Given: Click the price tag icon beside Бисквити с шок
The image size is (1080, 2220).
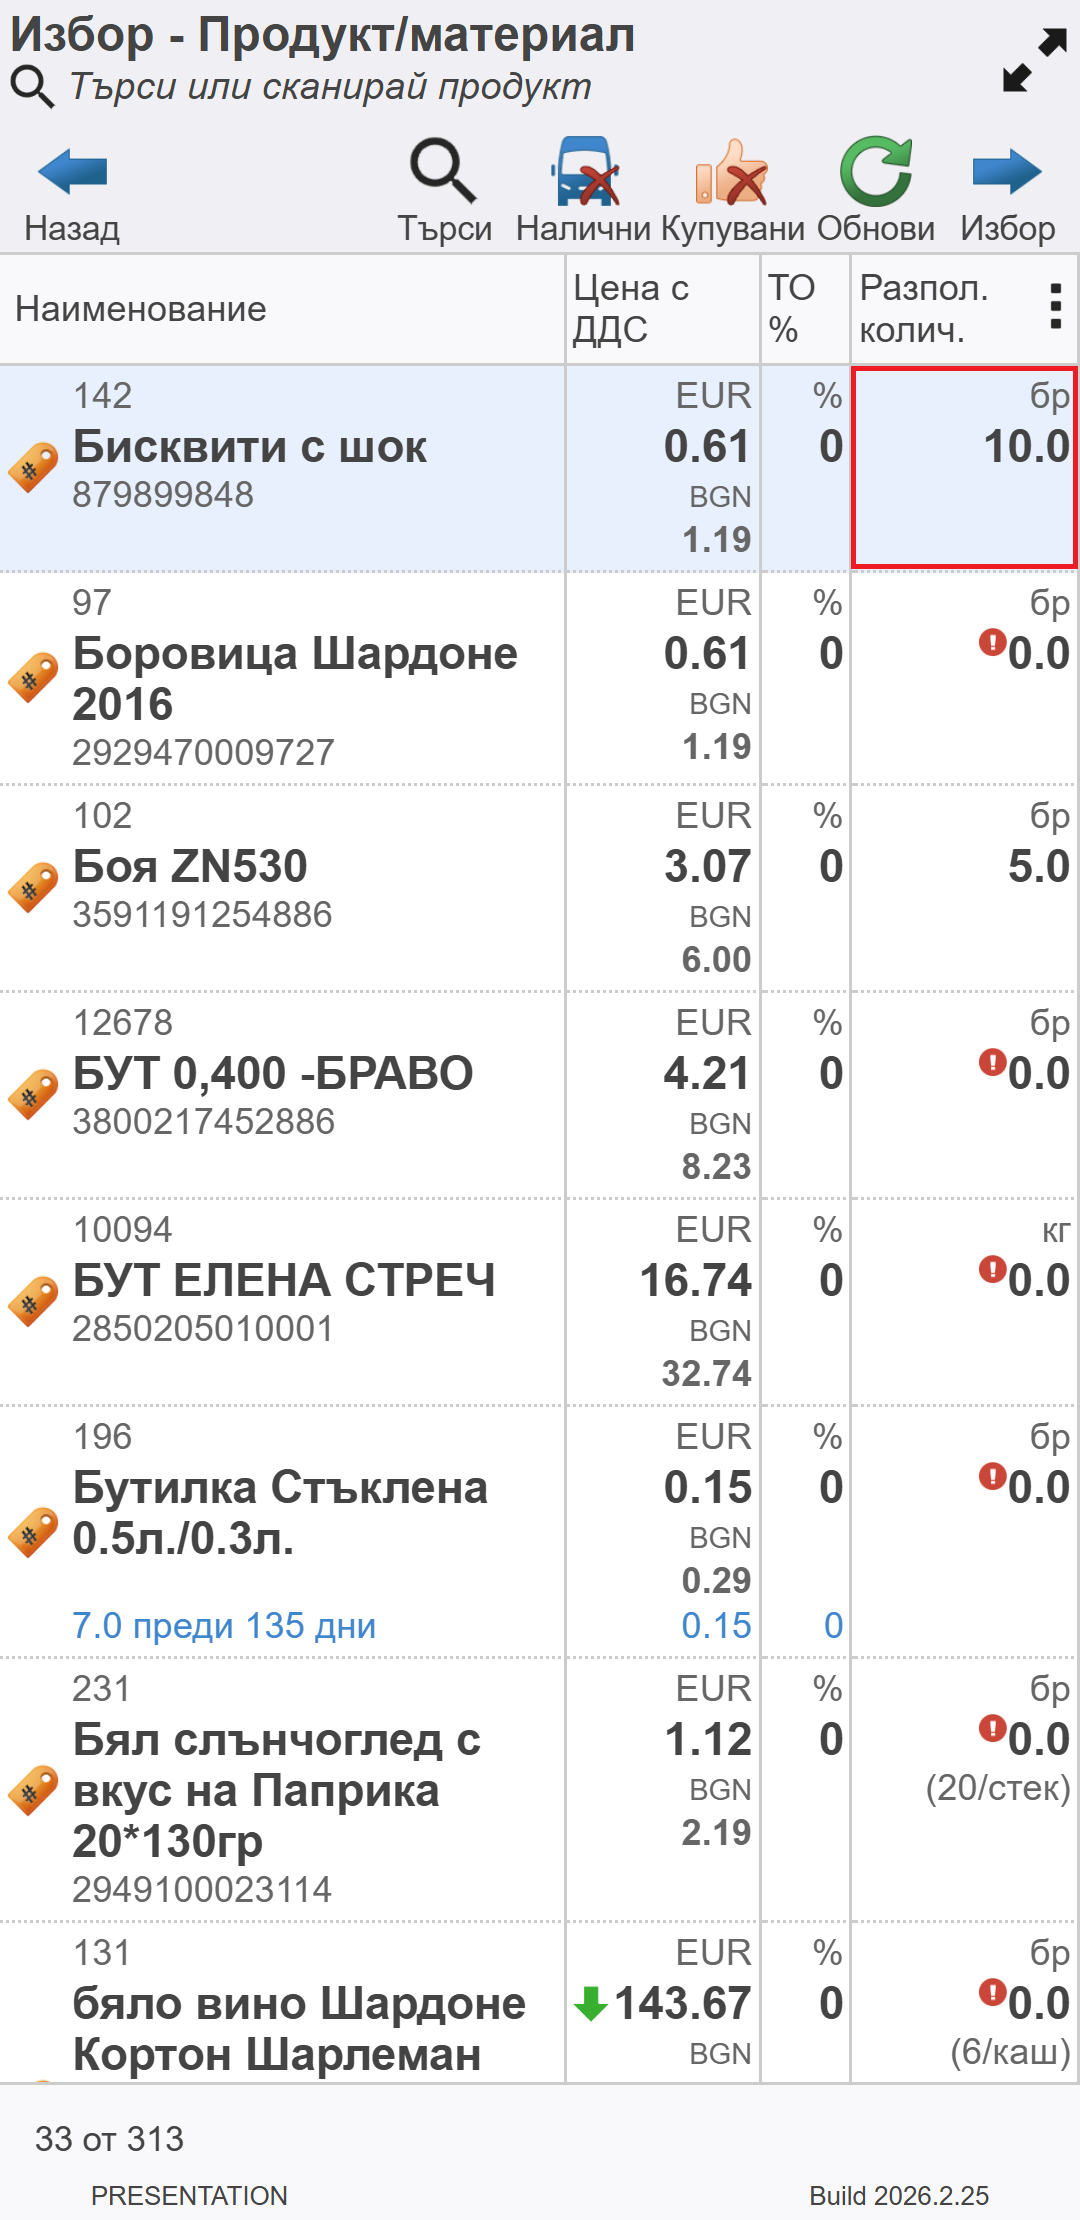Looking at the screenshot, I should coord(33,467).
